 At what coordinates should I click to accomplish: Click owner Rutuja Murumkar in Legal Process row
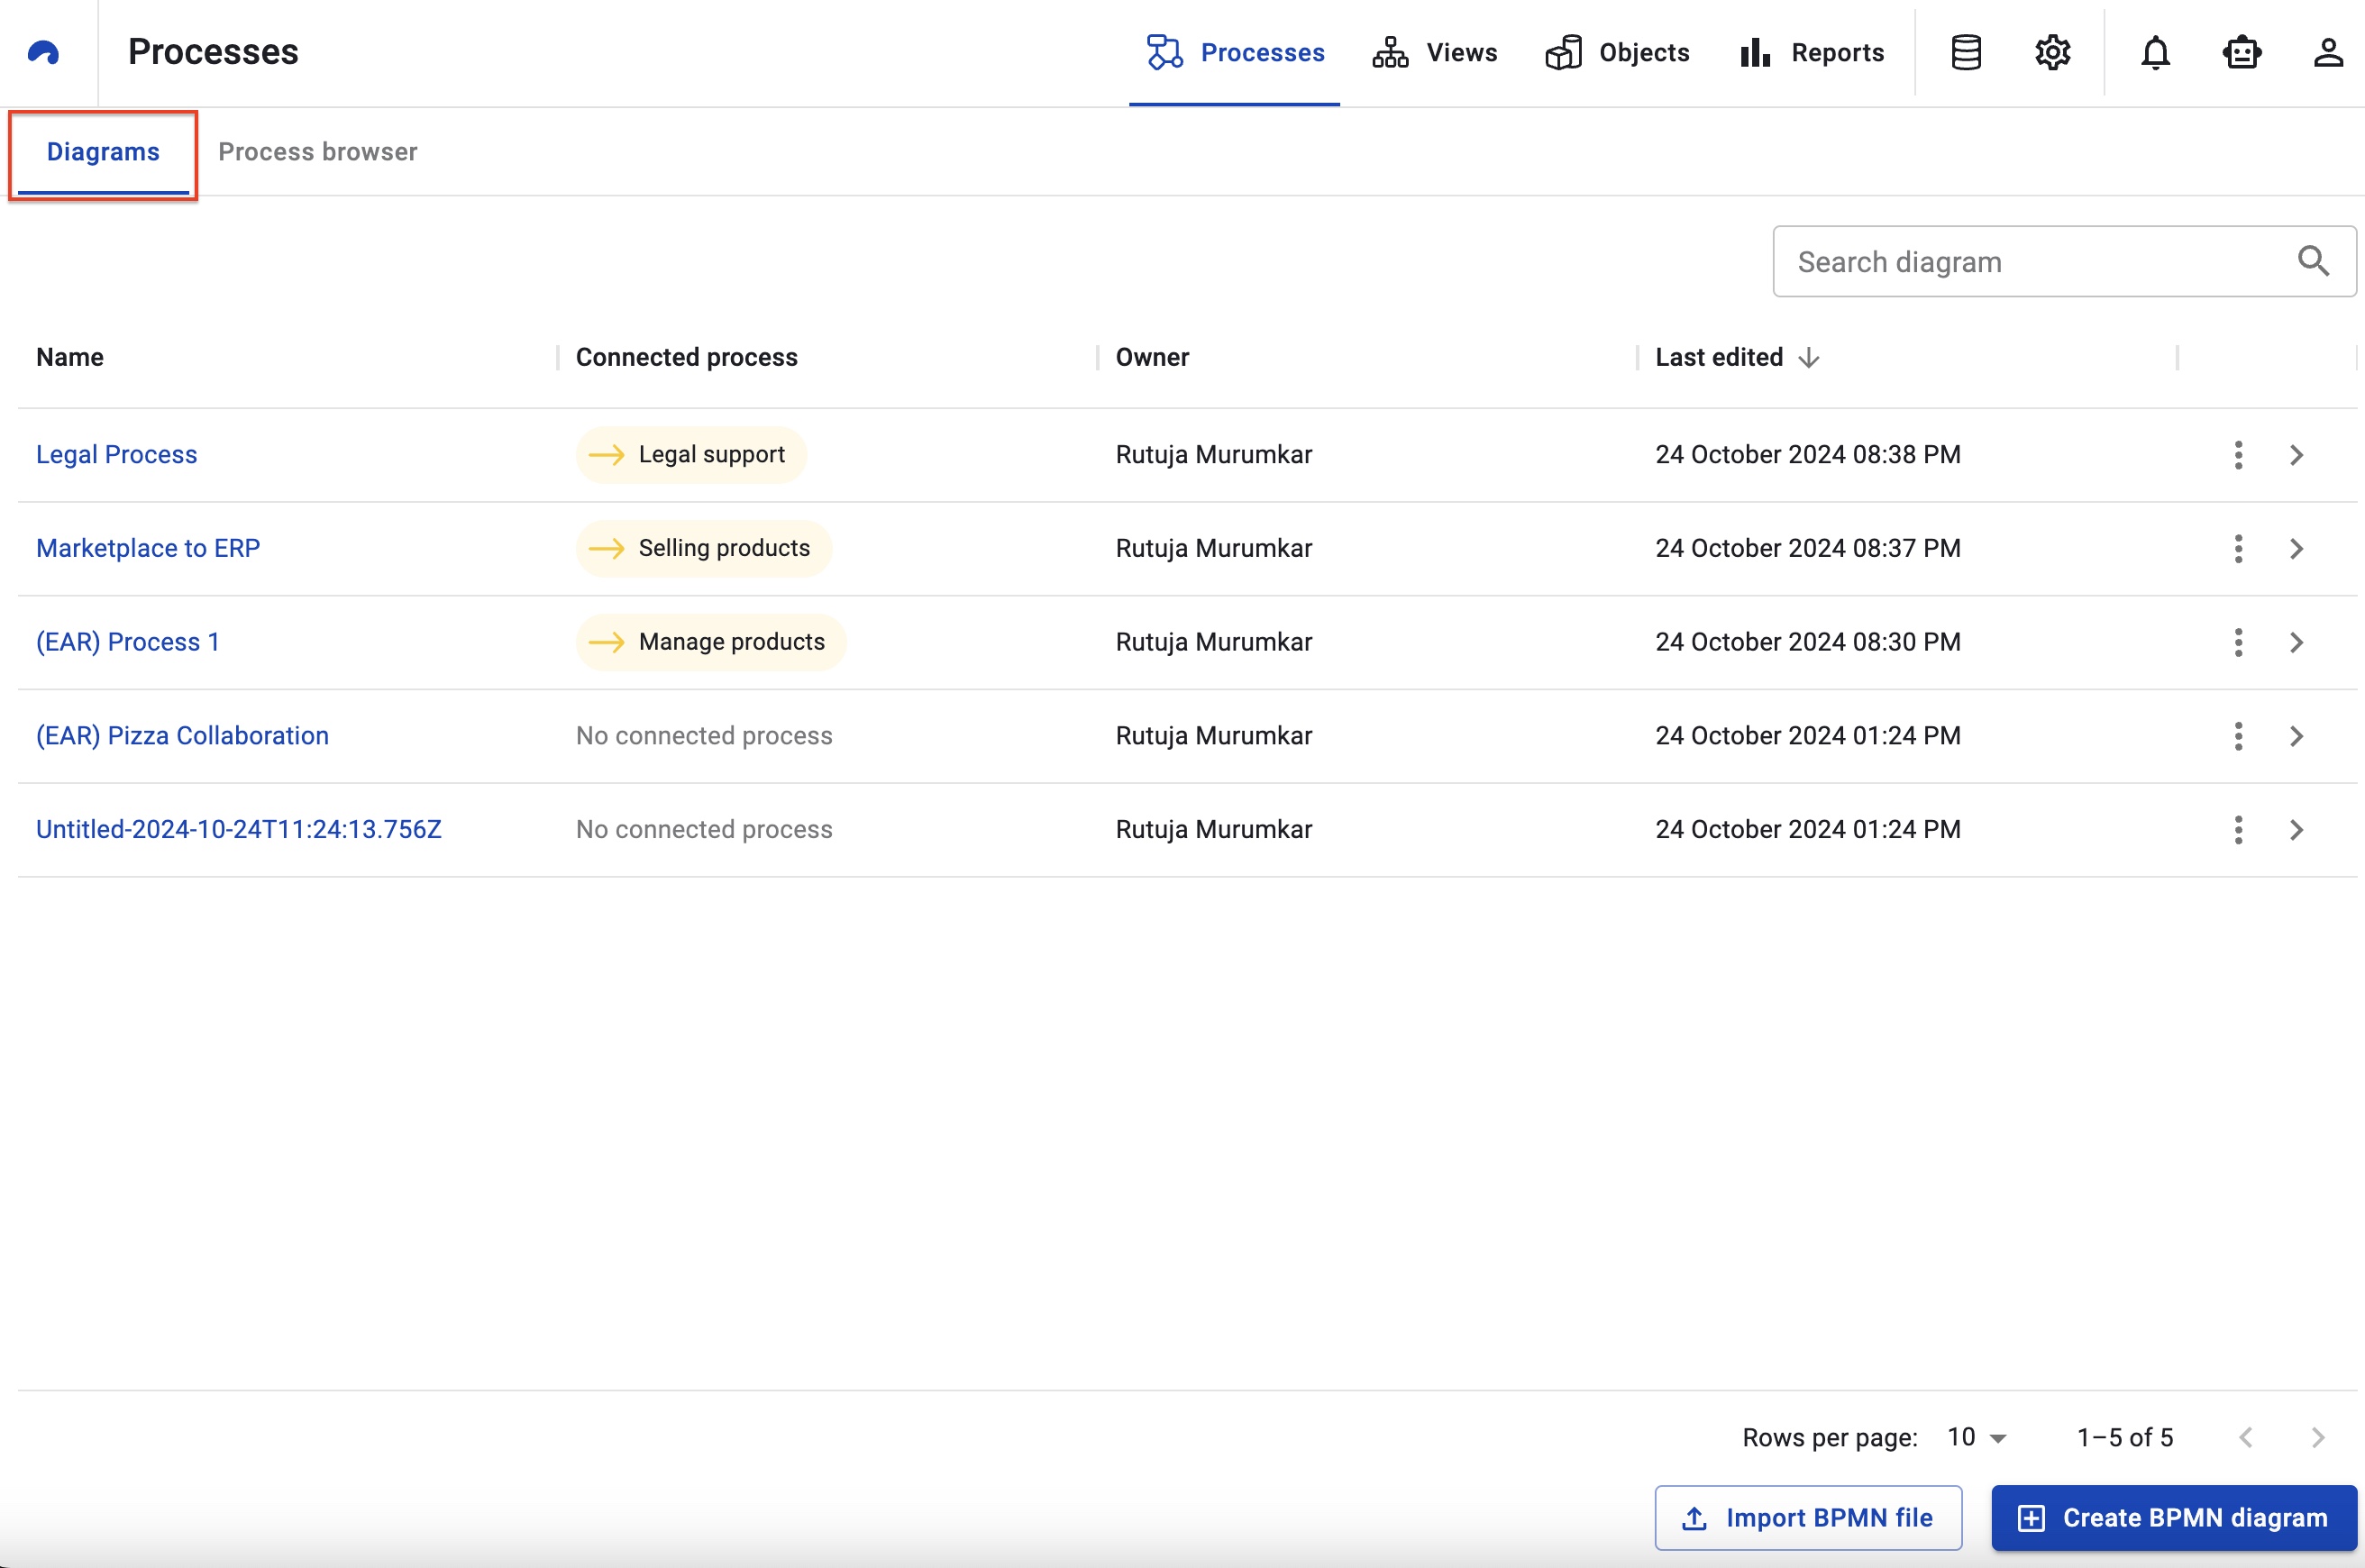pyautogui.click(x=1214, y=455)
